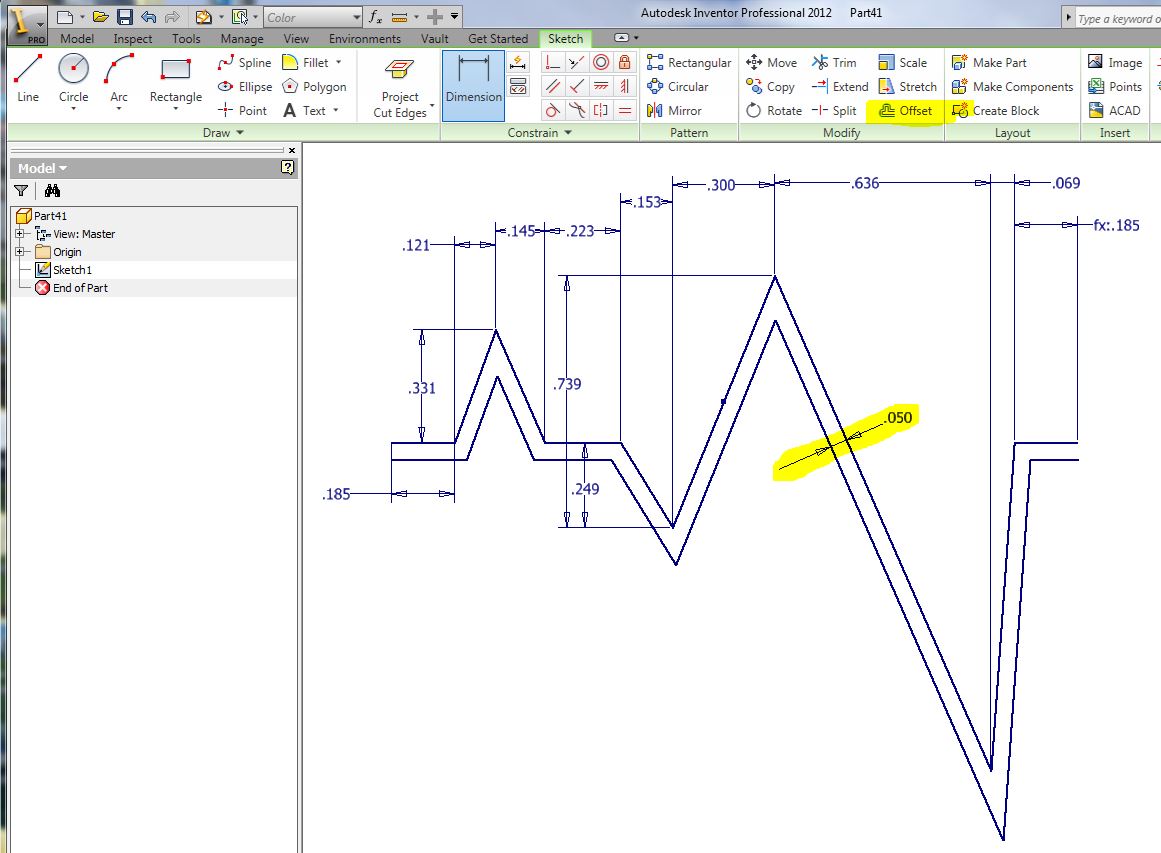Select the Arc sketch tool
The image size is (1161, 853).
118,78
